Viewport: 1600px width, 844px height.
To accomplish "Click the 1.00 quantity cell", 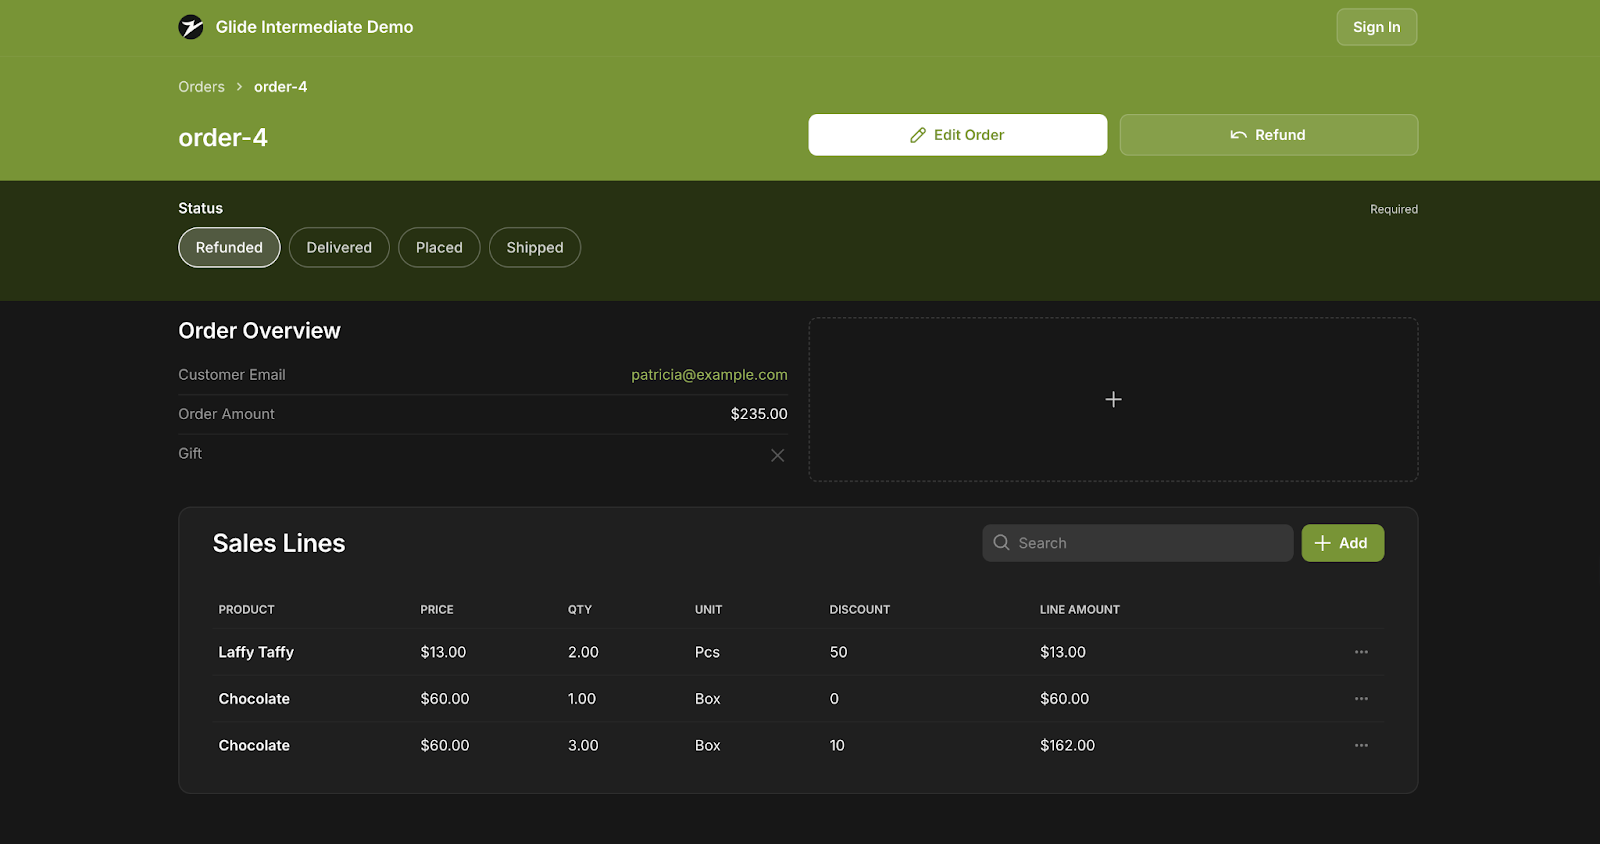I will coord(582,699).
